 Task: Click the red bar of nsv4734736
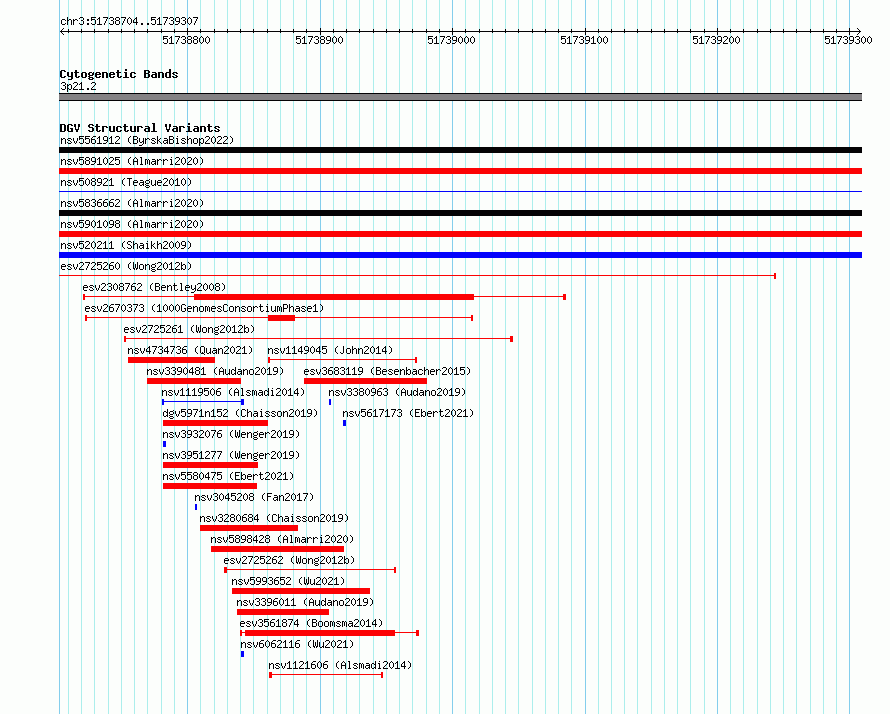[x=171, y=360]
